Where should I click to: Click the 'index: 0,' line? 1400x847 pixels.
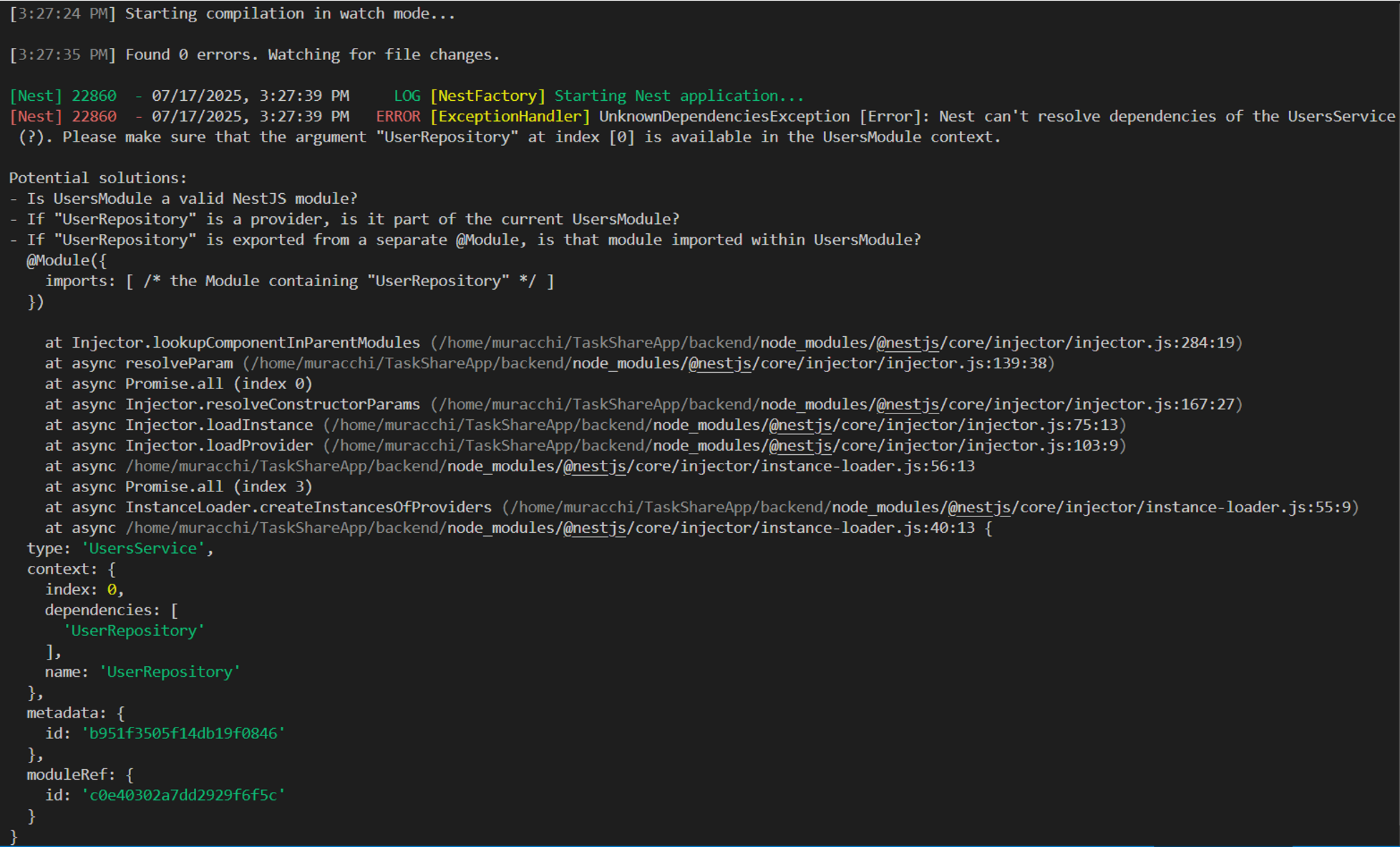click(x=85, y=589)
